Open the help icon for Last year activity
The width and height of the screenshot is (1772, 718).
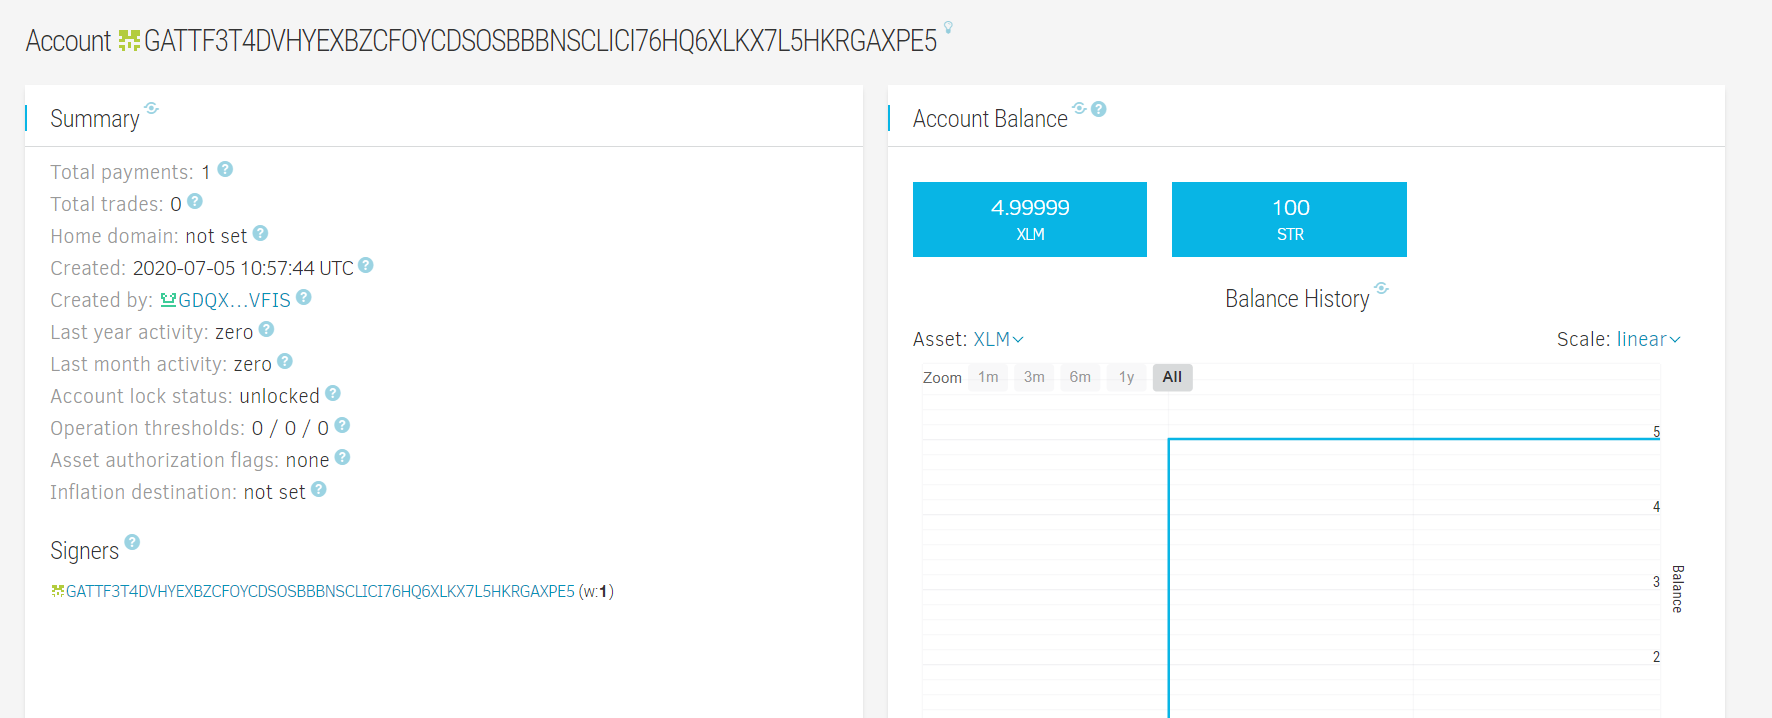(x=266, y=329)
